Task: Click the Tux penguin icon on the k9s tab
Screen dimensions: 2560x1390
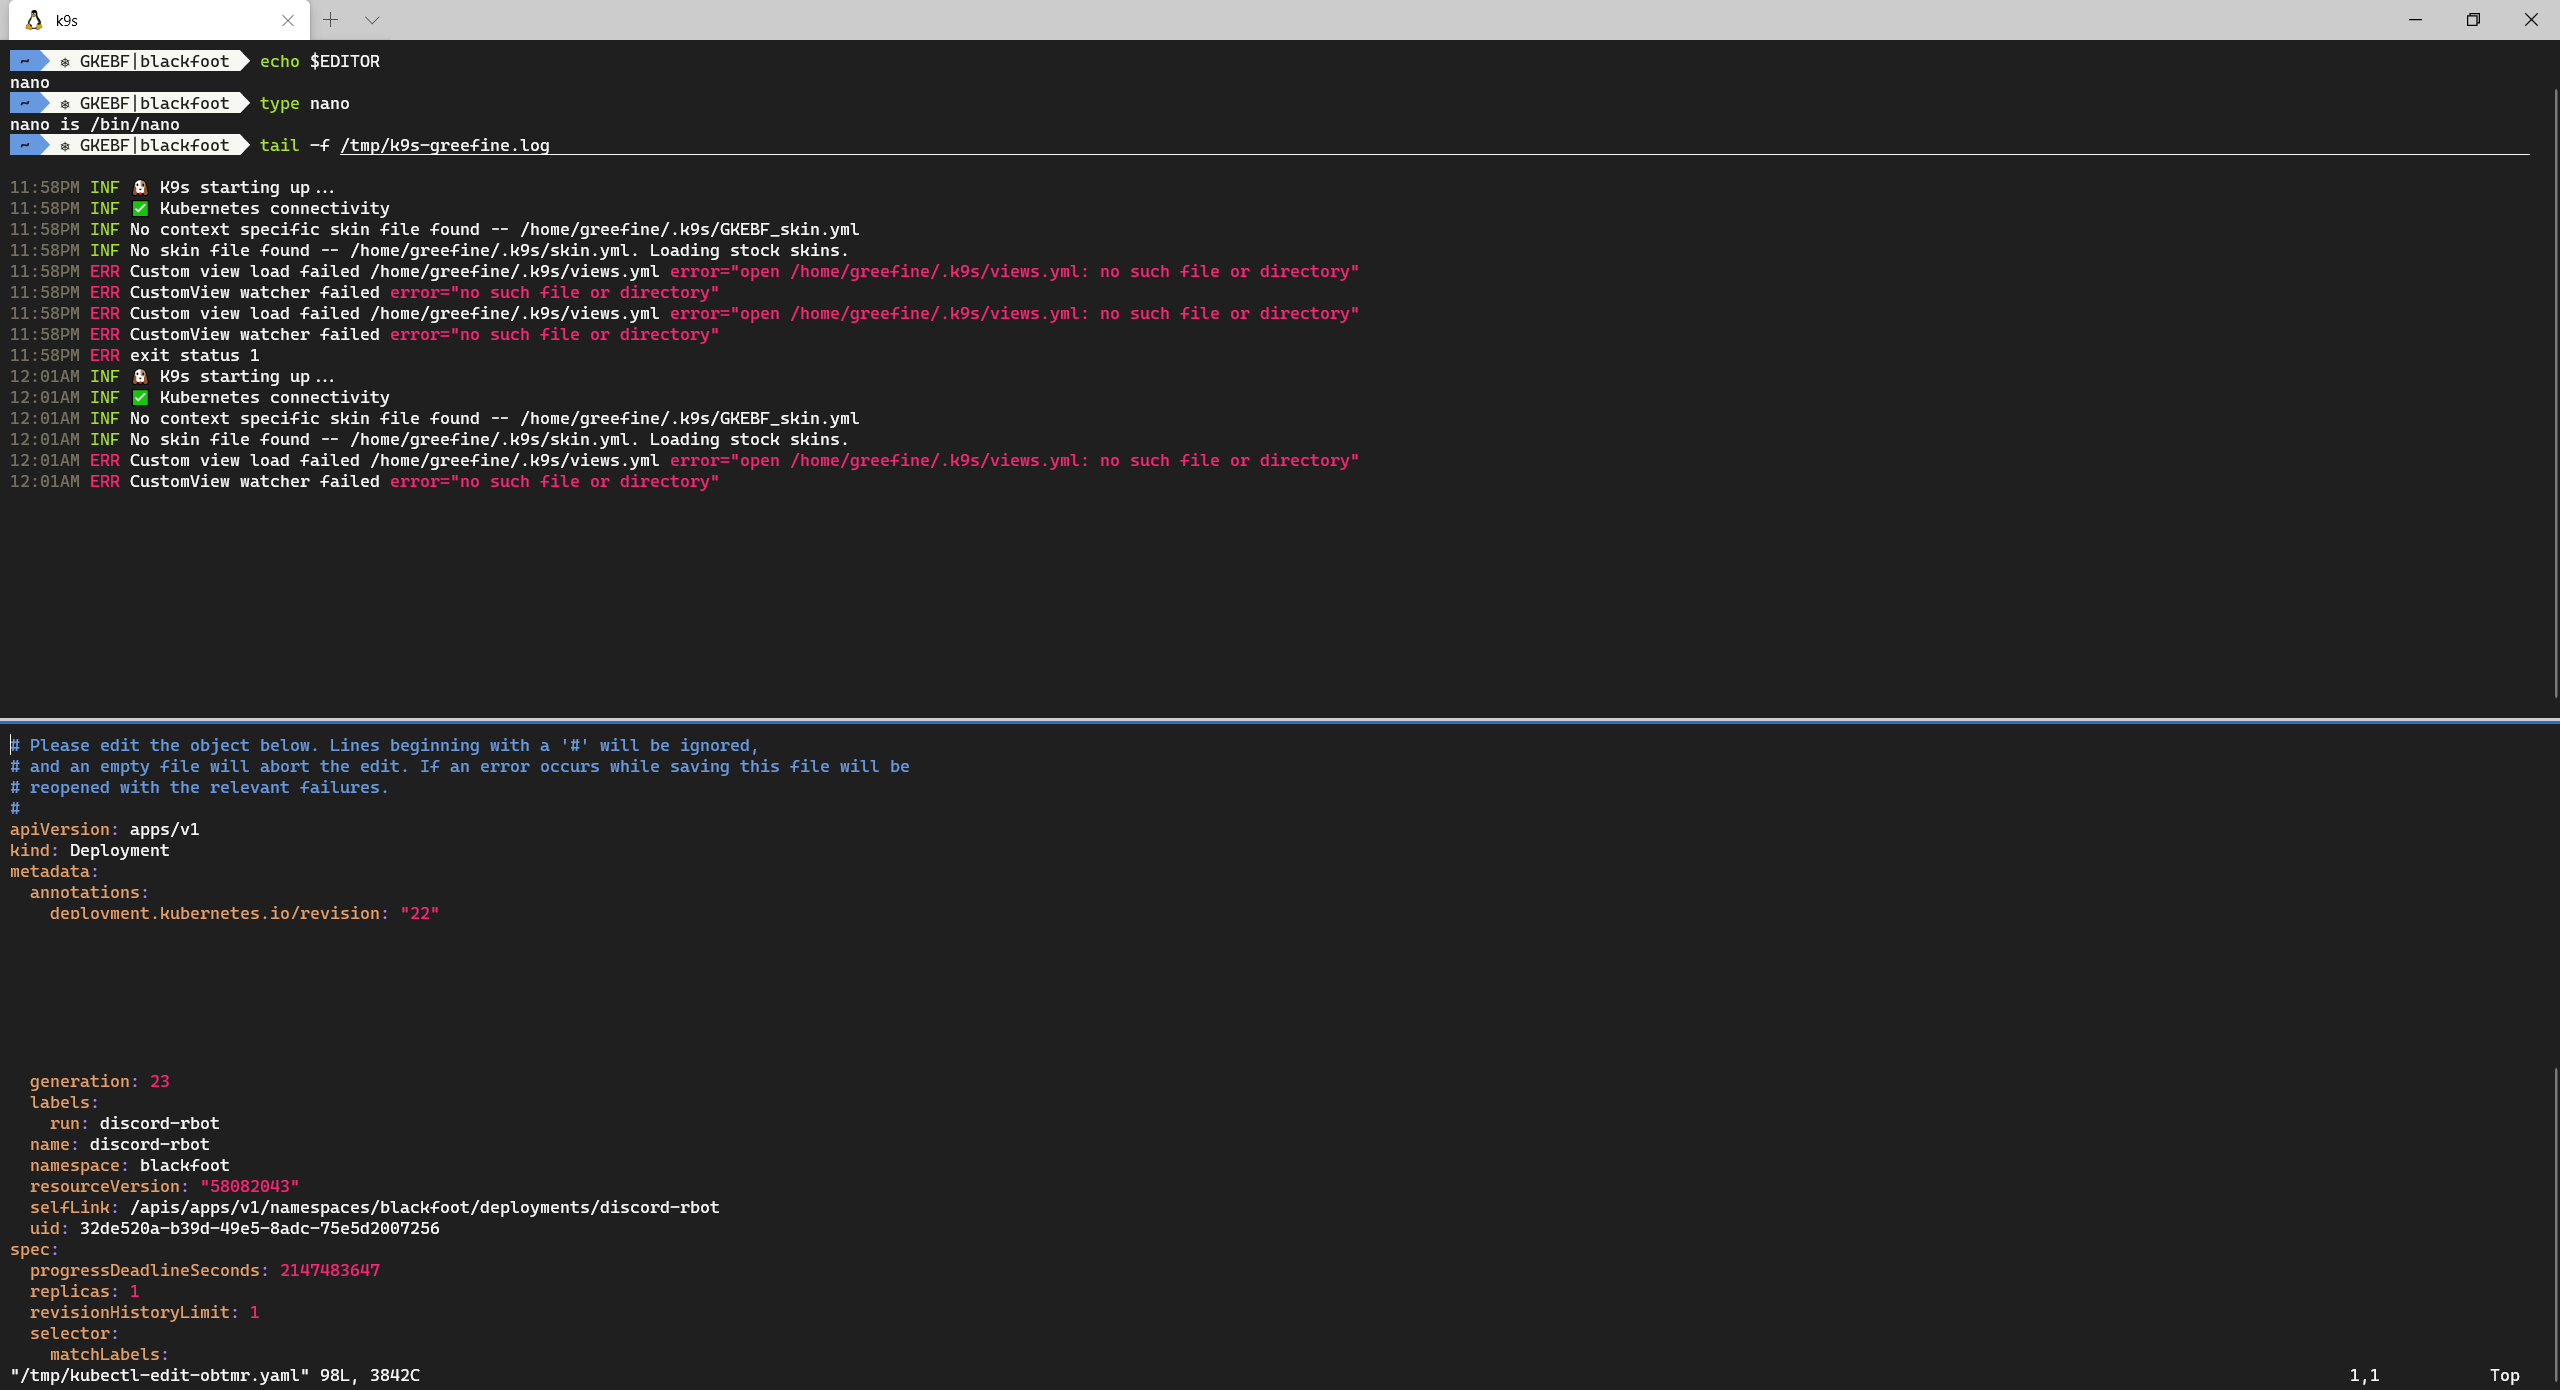Action: (33, 20)
